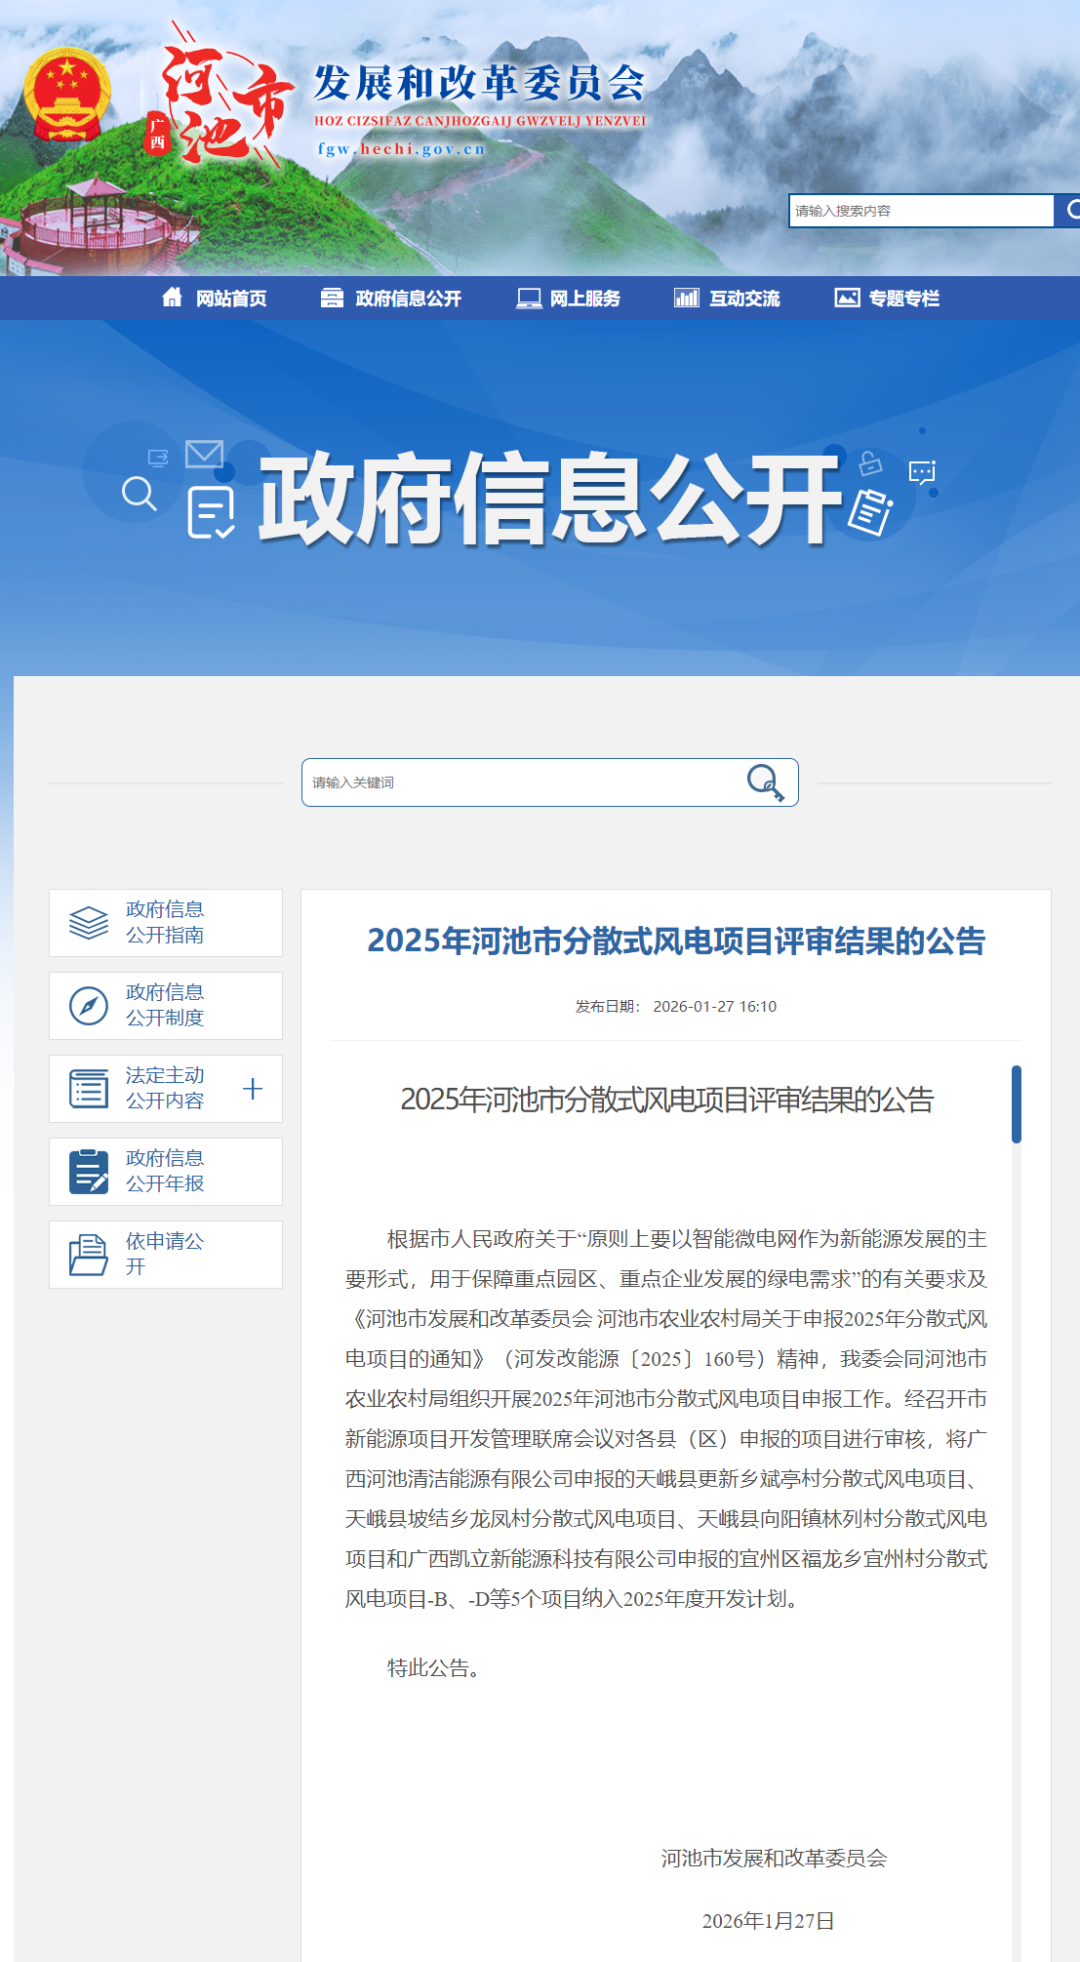Open the 政府信息公开 navigation menu
Image resolution: width=1080 pixels, height=1962 pixels.
pyautogui.click(x=391, y=298)
